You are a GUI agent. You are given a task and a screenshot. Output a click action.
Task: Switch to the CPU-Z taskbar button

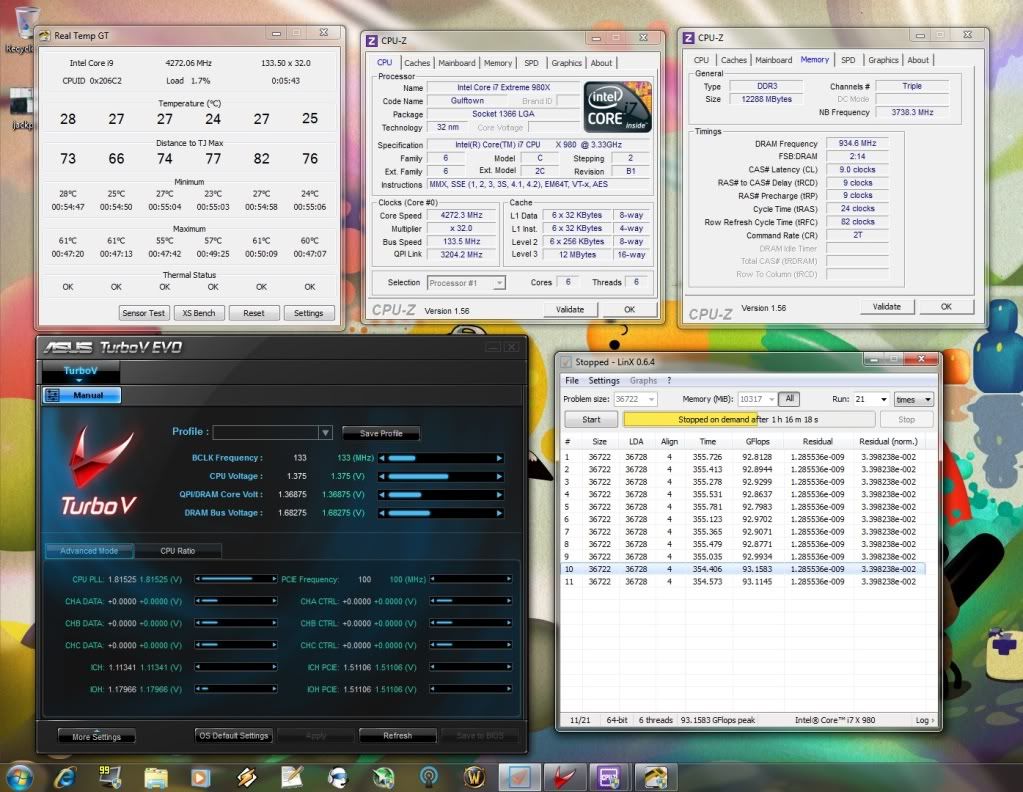pyautogui.click(x=609, y=777)
